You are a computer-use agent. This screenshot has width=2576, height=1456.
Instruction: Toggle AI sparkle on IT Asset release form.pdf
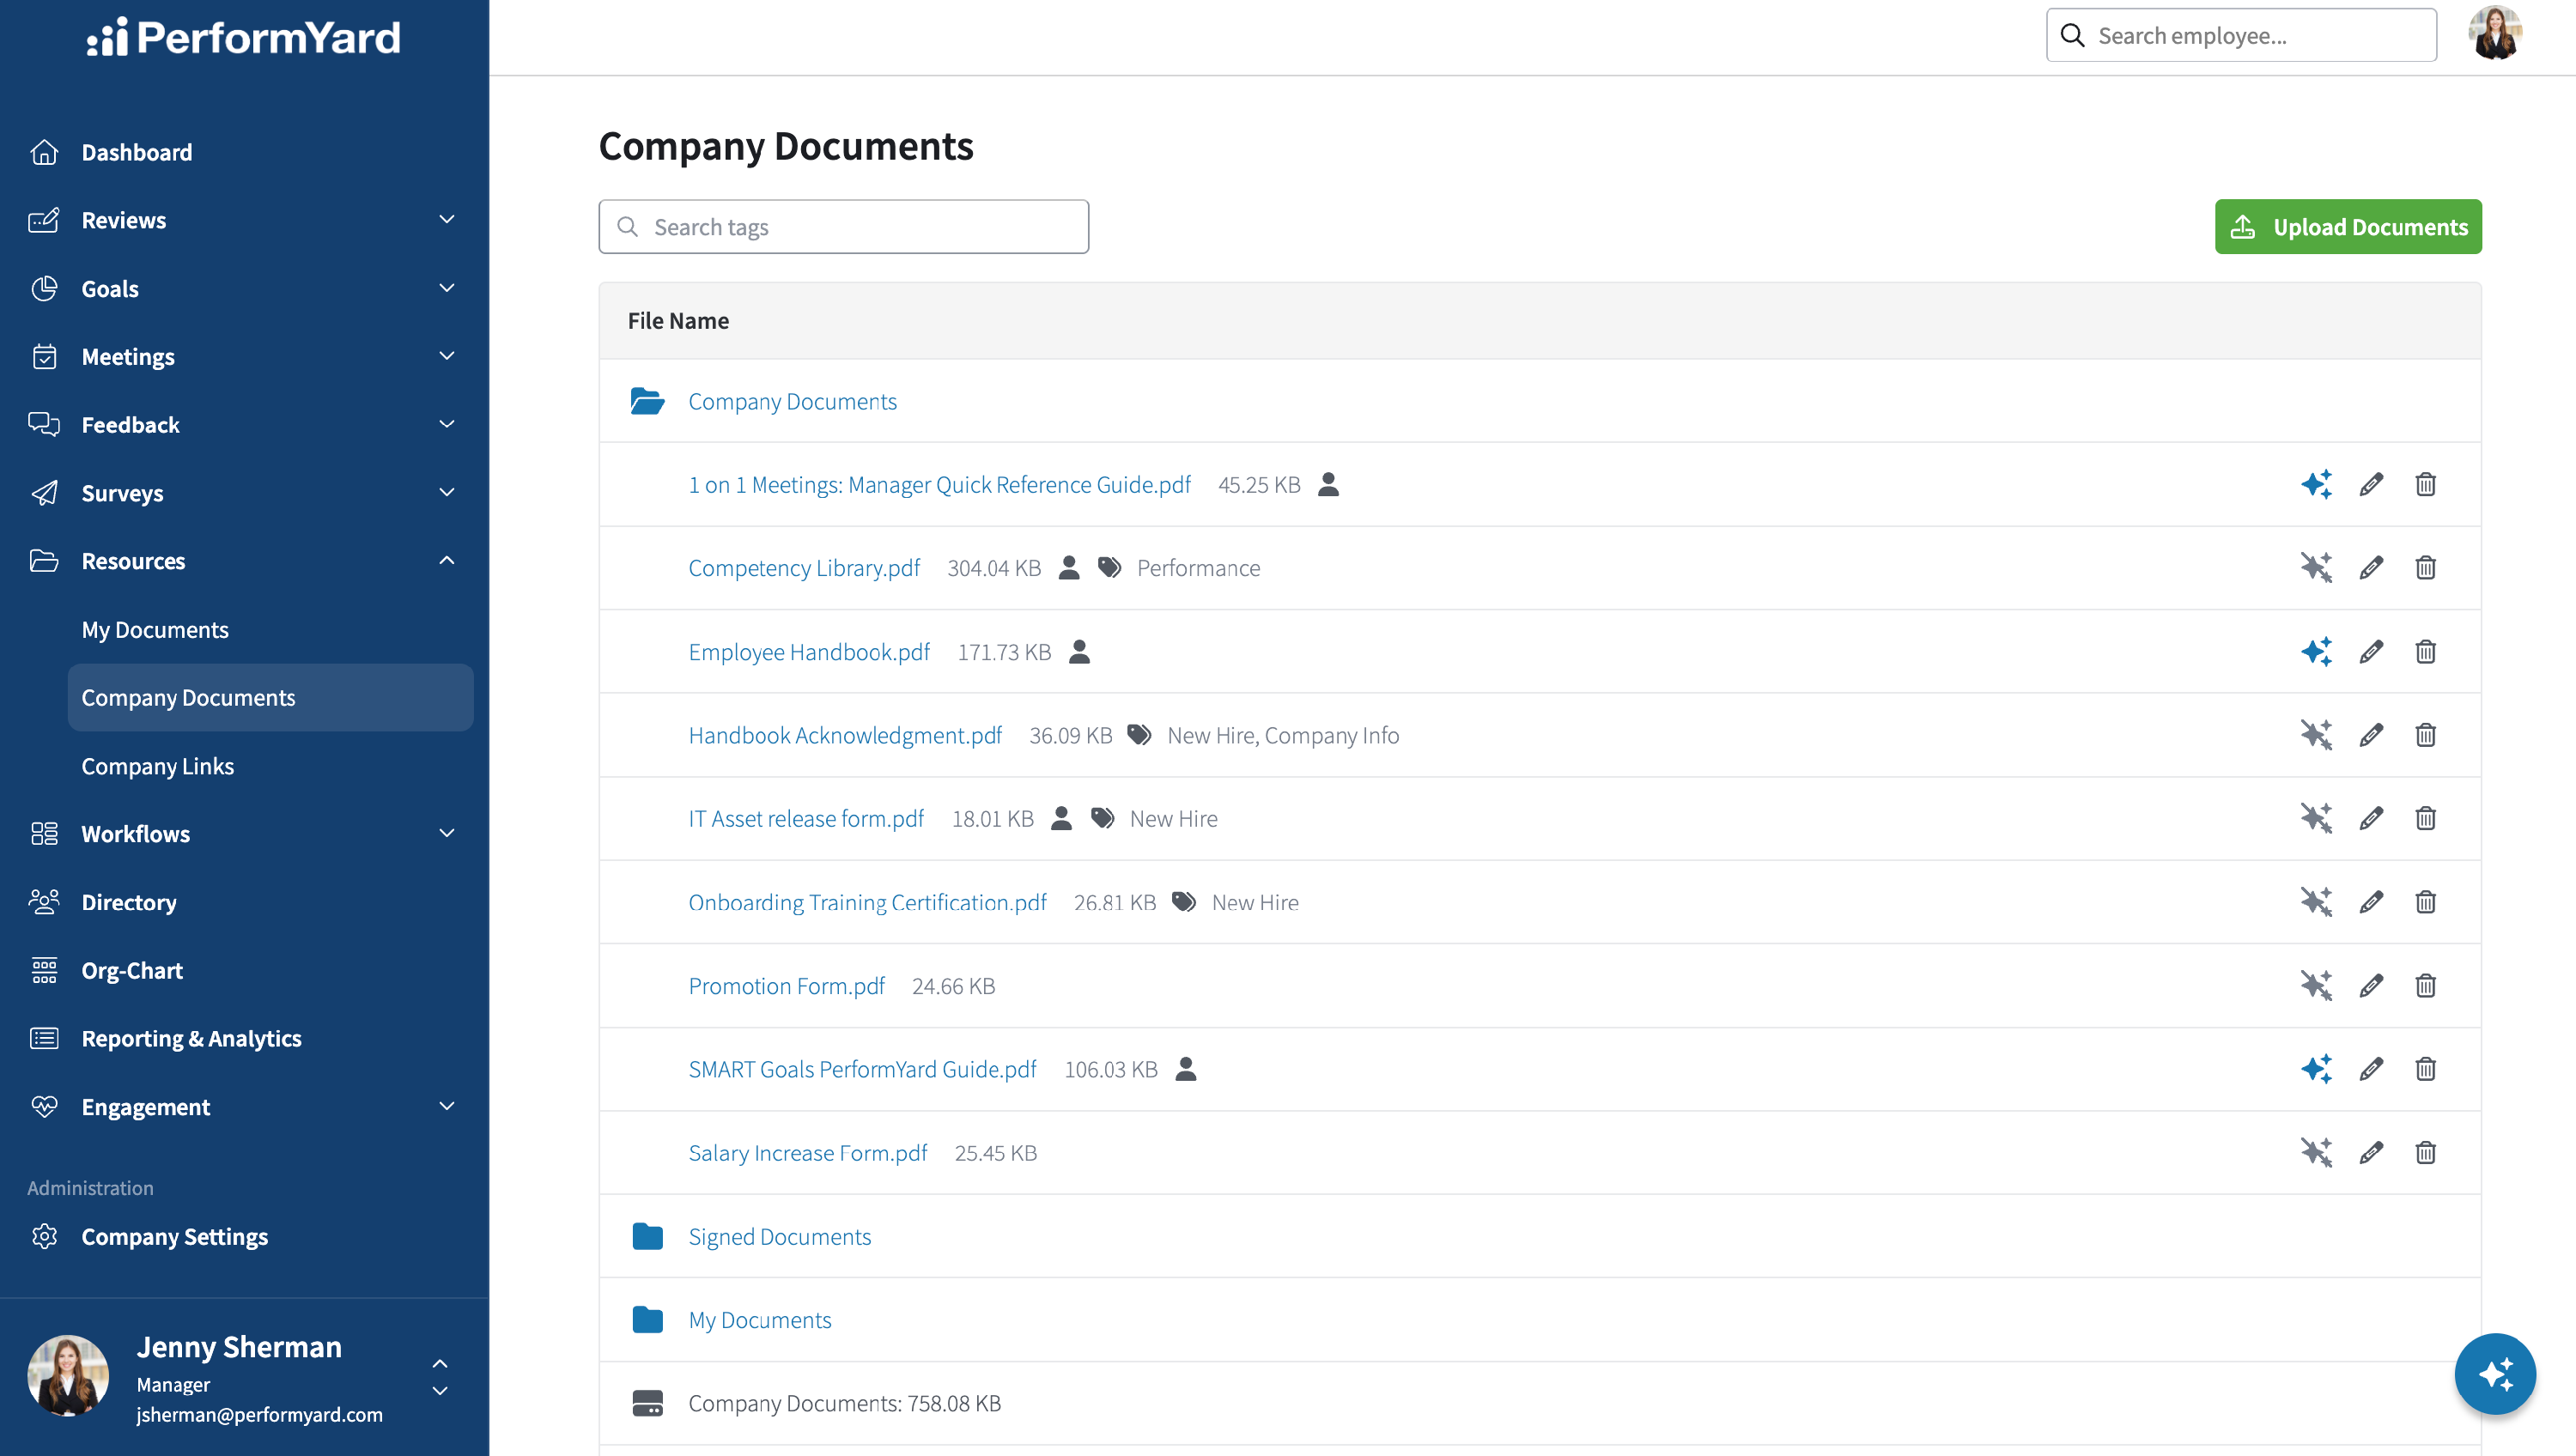pyautogui.click(x=2316, y=819)
